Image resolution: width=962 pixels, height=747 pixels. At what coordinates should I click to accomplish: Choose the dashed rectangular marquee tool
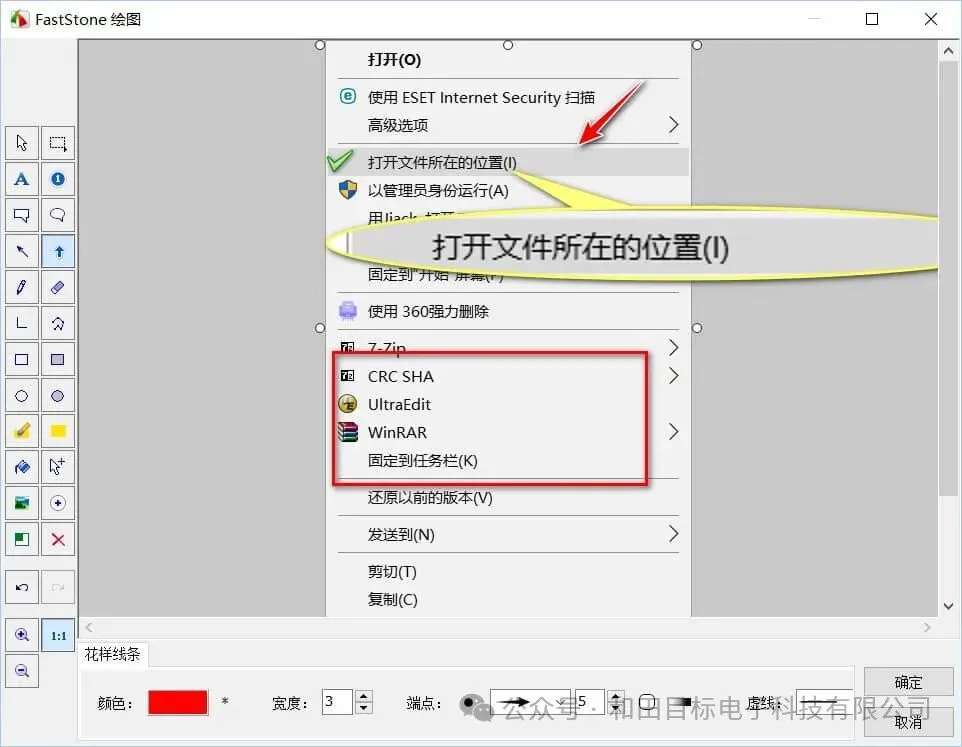[x=58, y=143]
